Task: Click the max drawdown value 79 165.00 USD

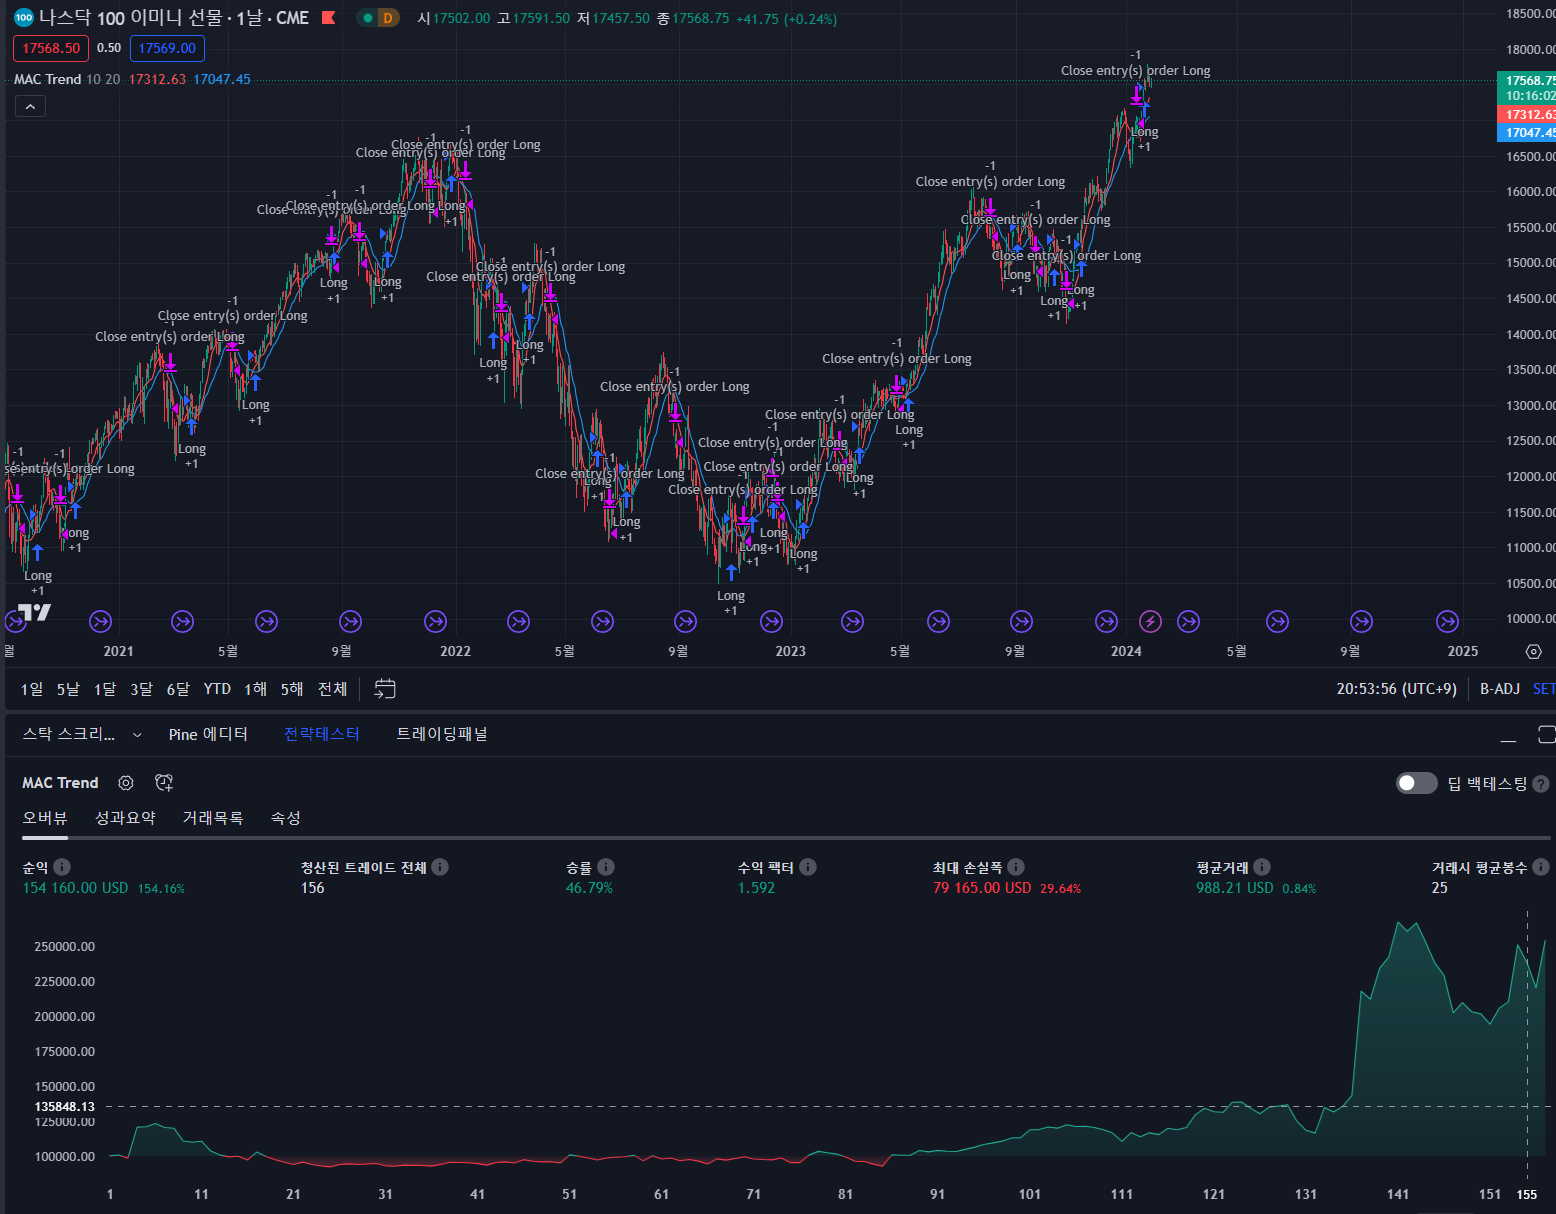Action: point(982,888)
